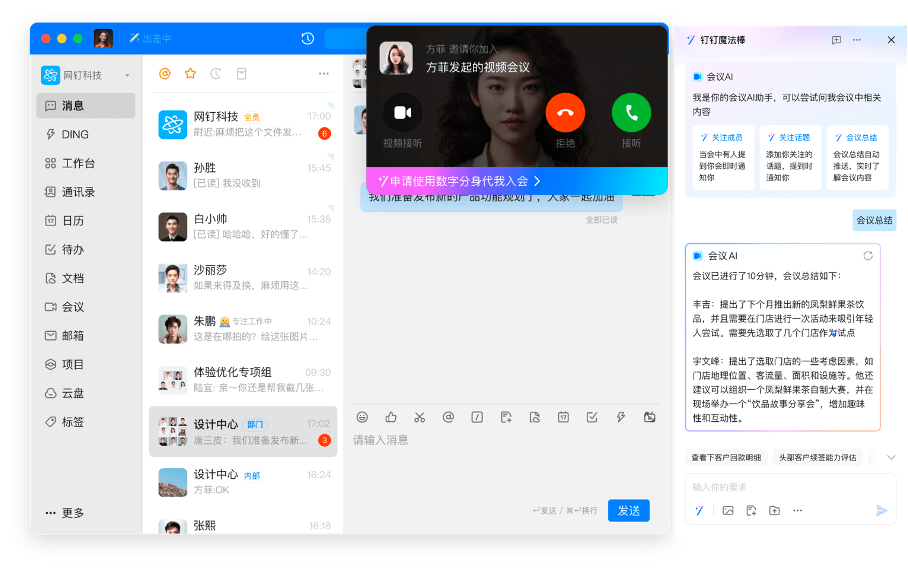Expand the 网钉科技 organization dropdown
Image resolution: width=908 pixels, height=570 pixels.
127,76
